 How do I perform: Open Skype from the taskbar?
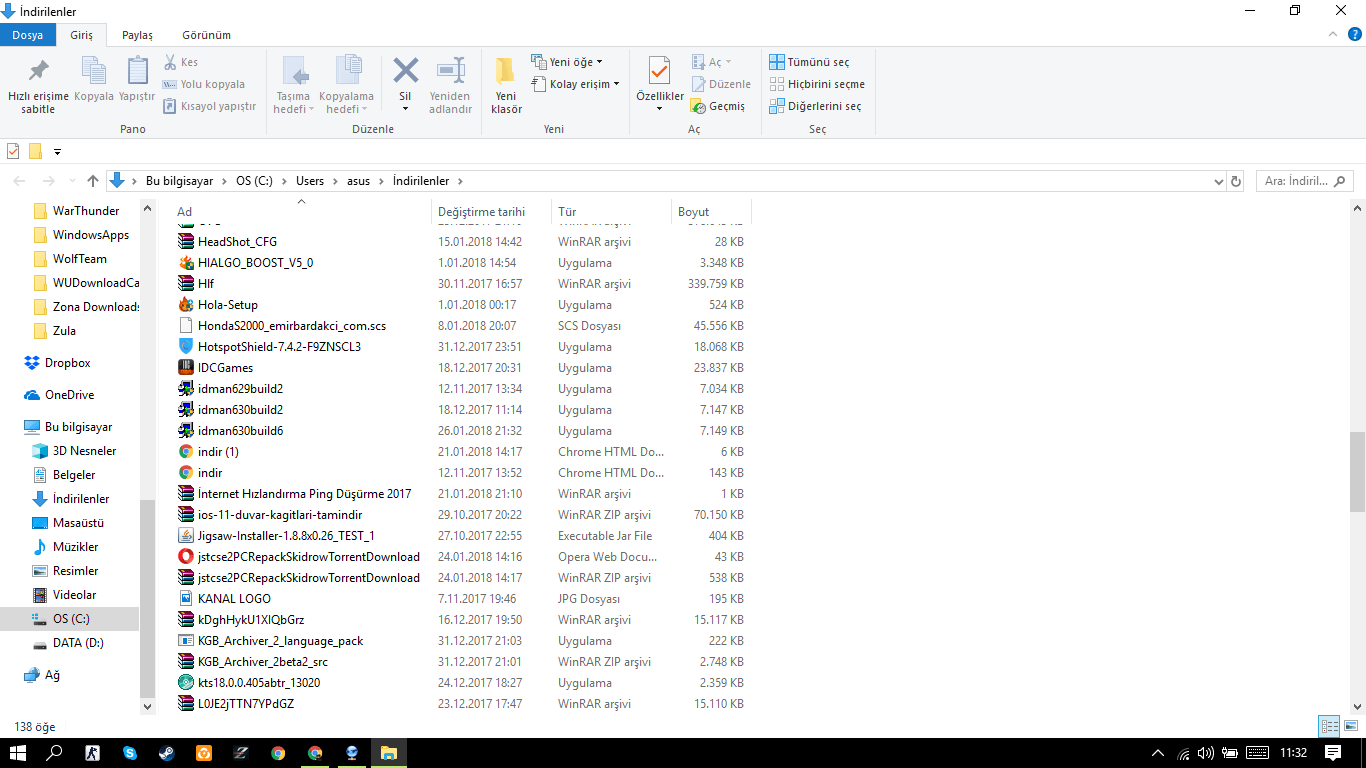point(129,753)
